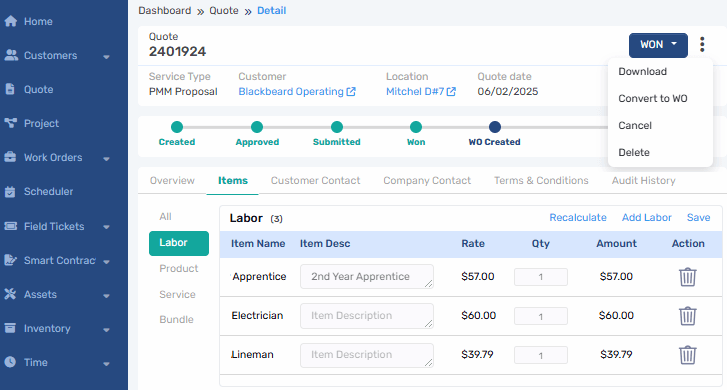View the Audit History tab
The width and height of the screenshot is (727, 390).
(x=644, y=180)
